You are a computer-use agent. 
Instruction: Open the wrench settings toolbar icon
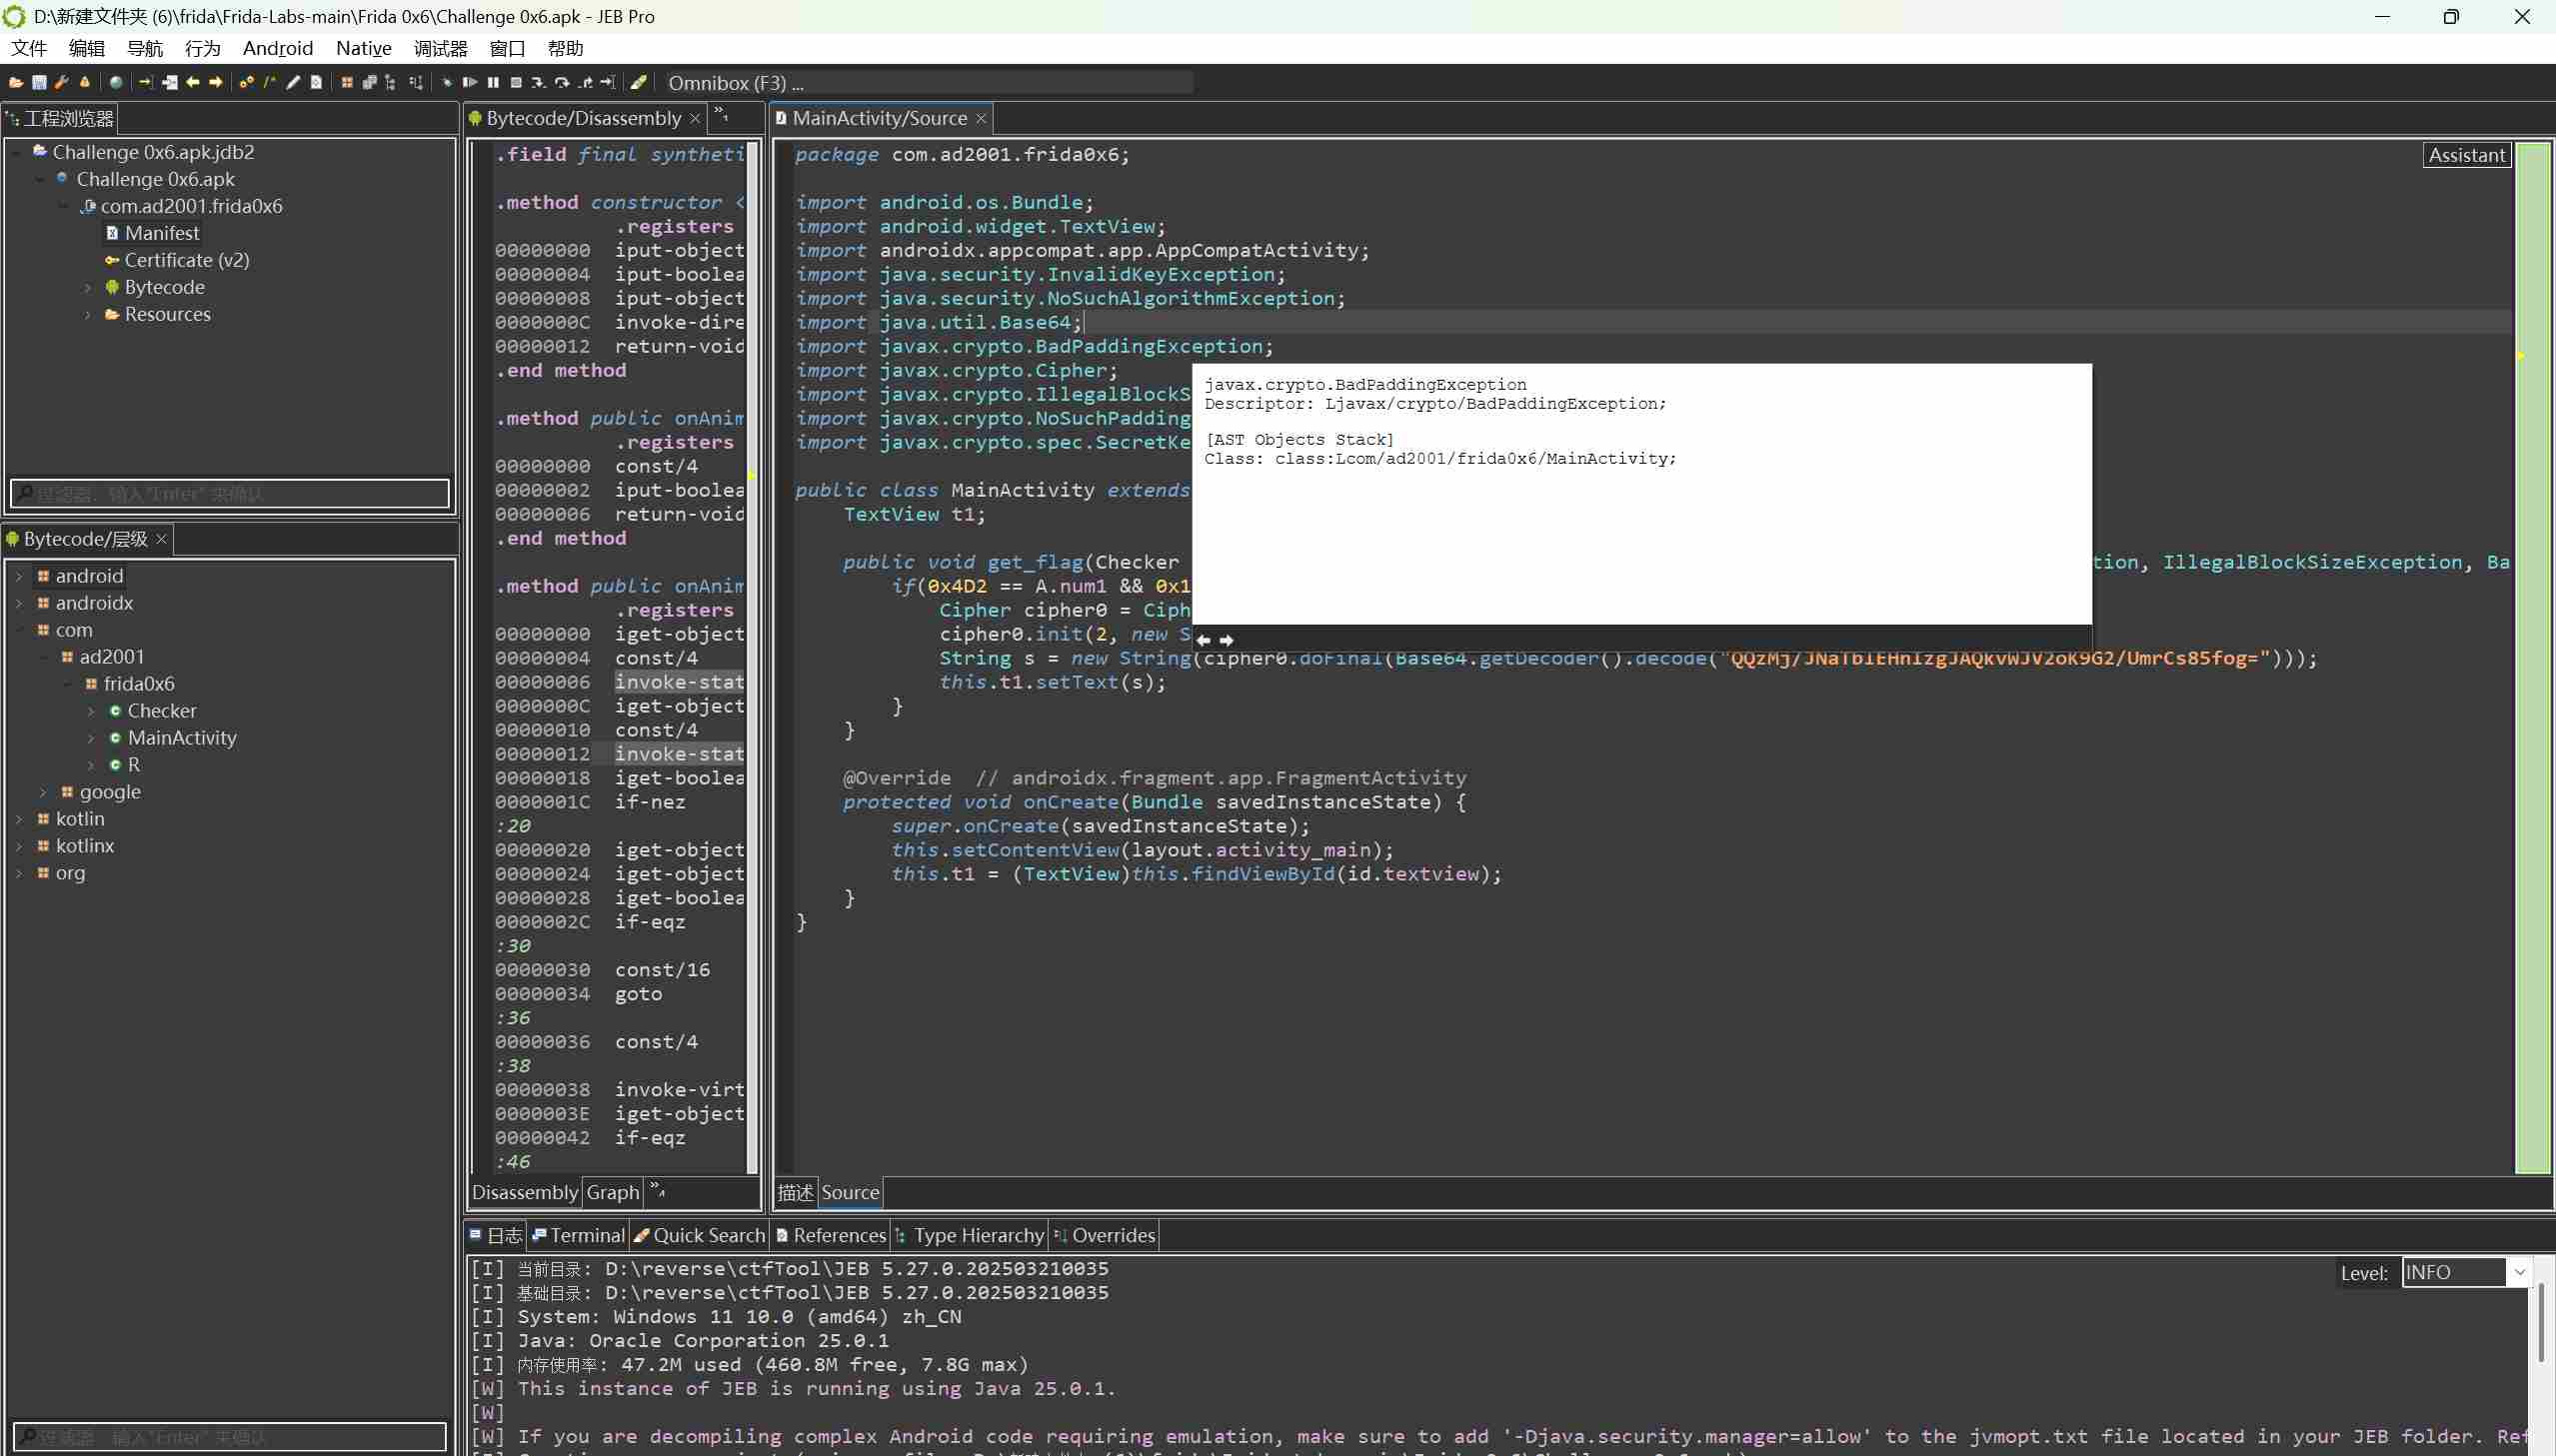point(62,82)
